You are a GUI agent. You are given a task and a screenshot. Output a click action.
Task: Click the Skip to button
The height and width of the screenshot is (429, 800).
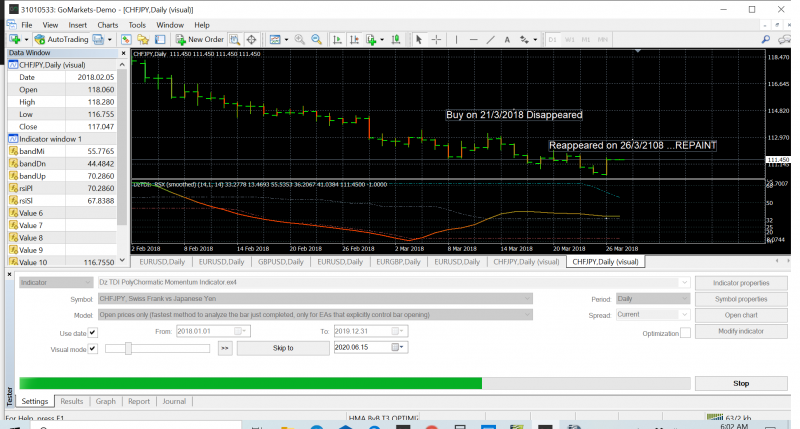283,348
